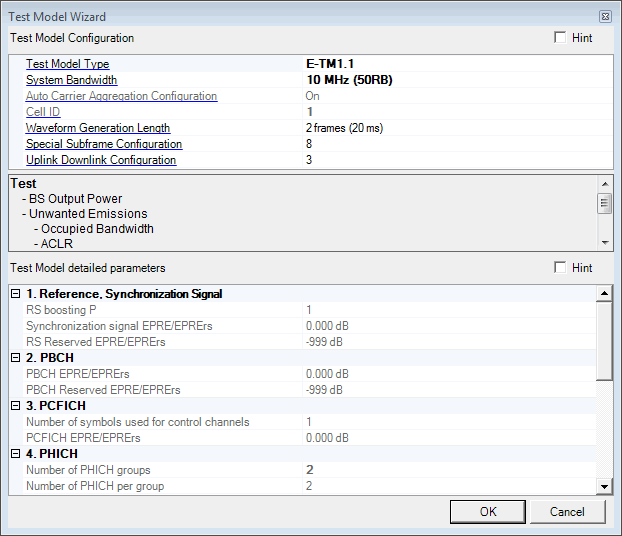Image resolution: width=622 pixels, height=536 pixels.
Task: Enable Hint checkbox for Test Model Configuration
Action: point(560,38)
